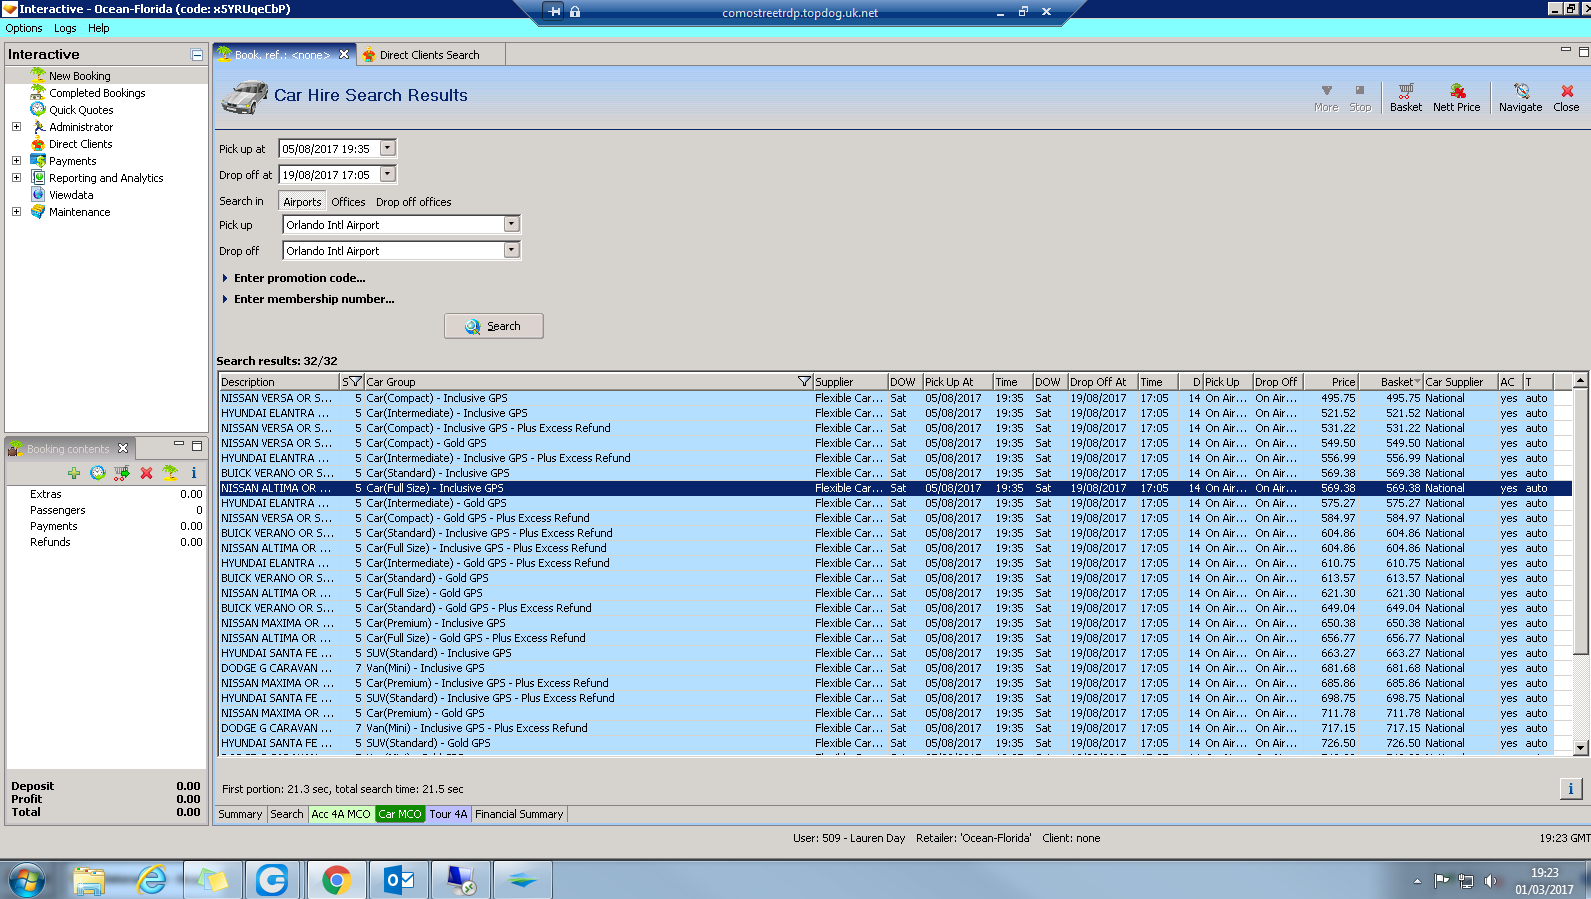1591x899 pixels.
Task: Open Quick Quotes in the tree
Action: pyautogui.click(x=81, y=110)
